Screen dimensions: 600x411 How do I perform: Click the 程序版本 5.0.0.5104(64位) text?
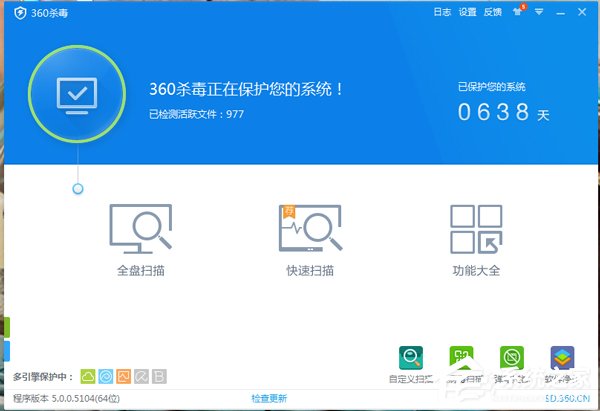[x=67, y=398]
